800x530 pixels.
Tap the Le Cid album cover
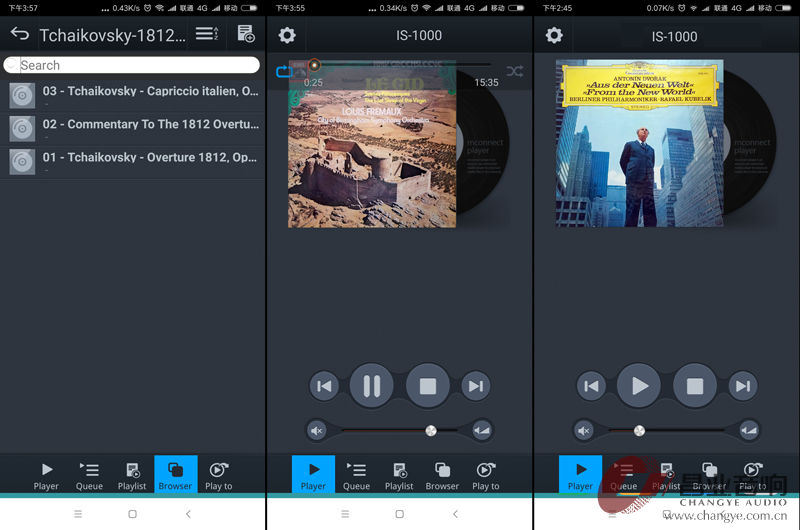pos(372,144)
